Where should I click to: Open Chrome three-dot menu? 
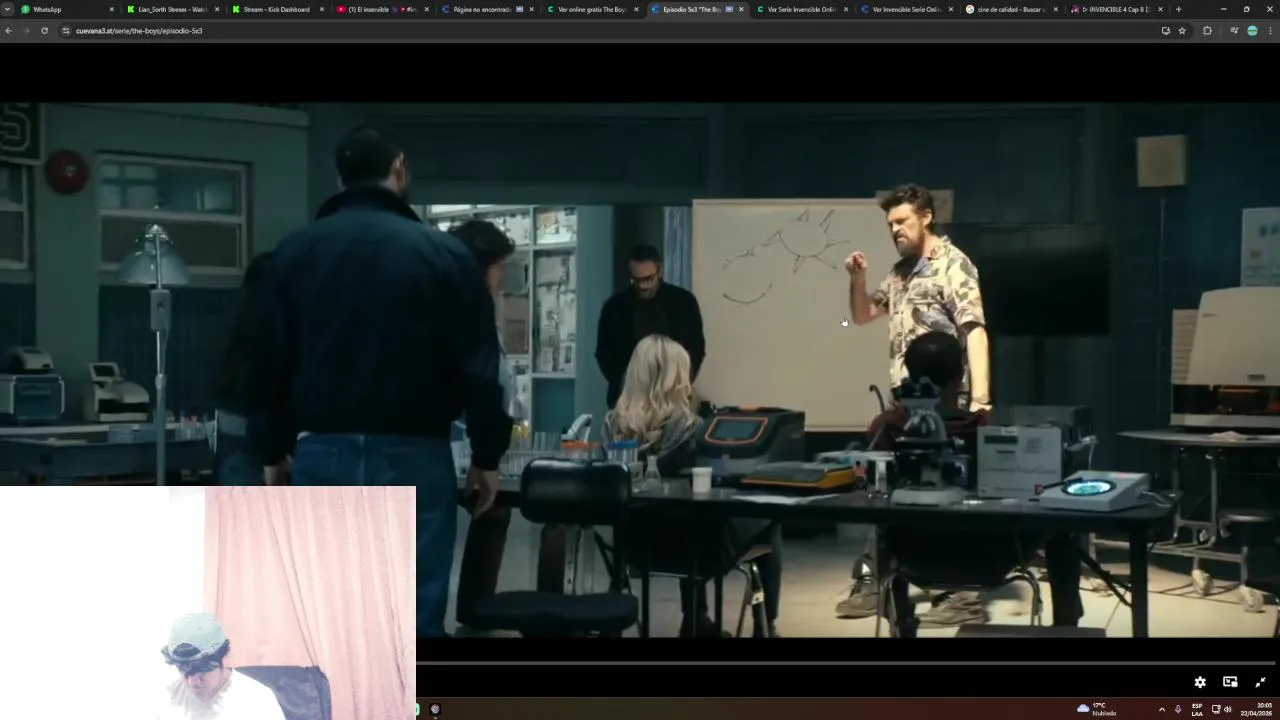(x=1270, y=31)
